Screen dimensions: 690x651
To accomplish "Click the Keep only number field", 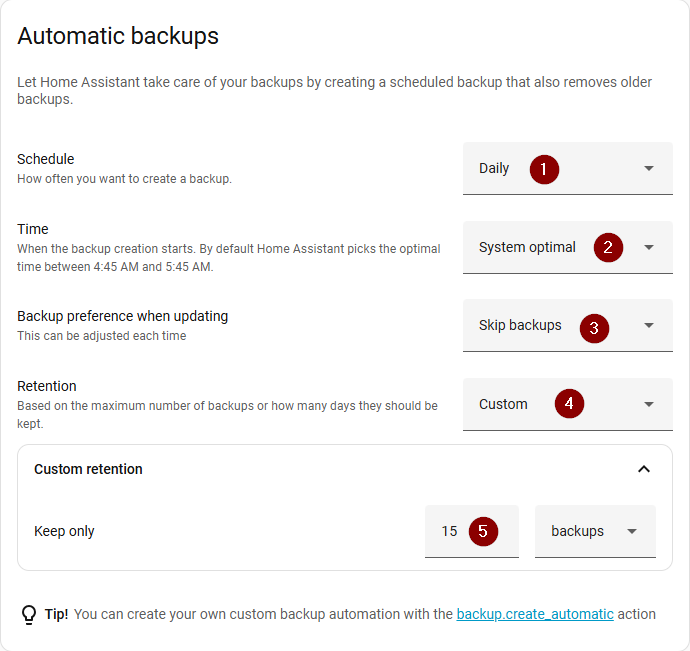I will [450, 531].
